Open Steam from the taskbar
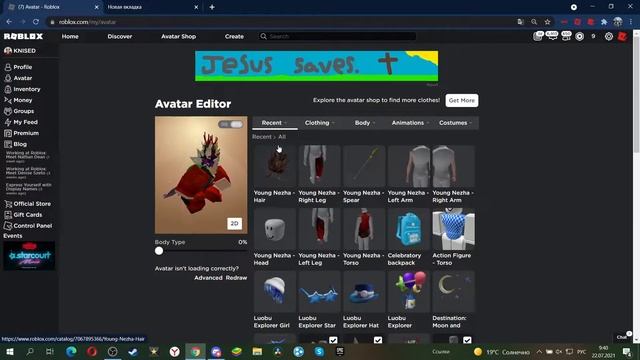 (x=133, y=351)
